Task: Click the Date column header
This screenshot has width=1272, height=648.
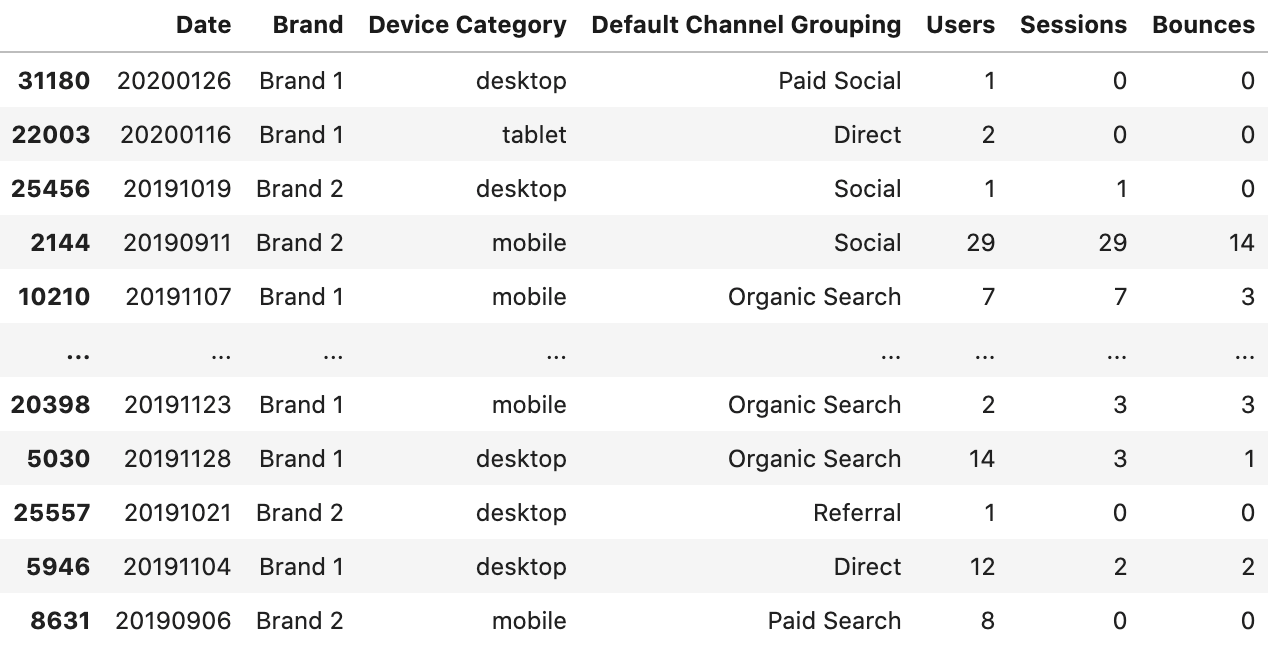Action: [203, 26]
